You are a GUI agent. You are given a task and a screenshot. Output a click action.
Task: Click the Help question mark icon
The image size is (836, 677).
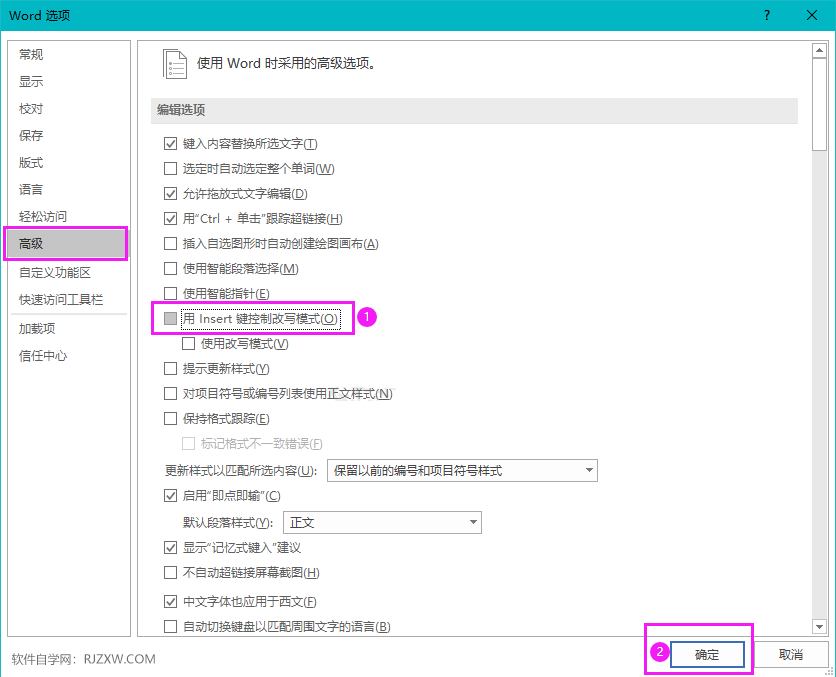[x=766, y=15]
